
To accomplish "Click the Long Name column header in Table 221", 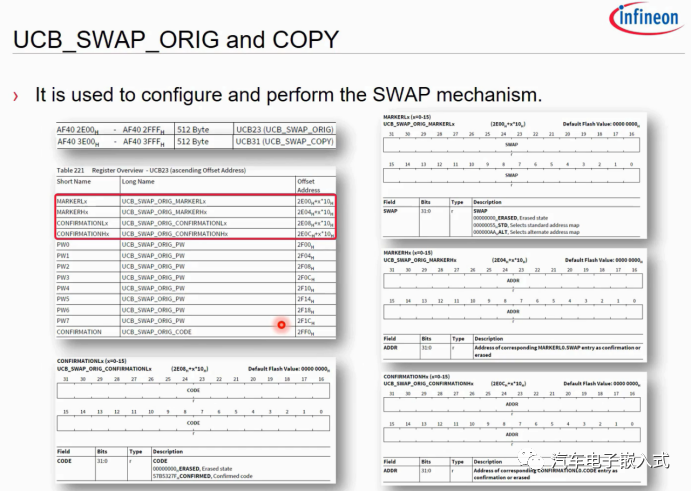I will [138, 181].
